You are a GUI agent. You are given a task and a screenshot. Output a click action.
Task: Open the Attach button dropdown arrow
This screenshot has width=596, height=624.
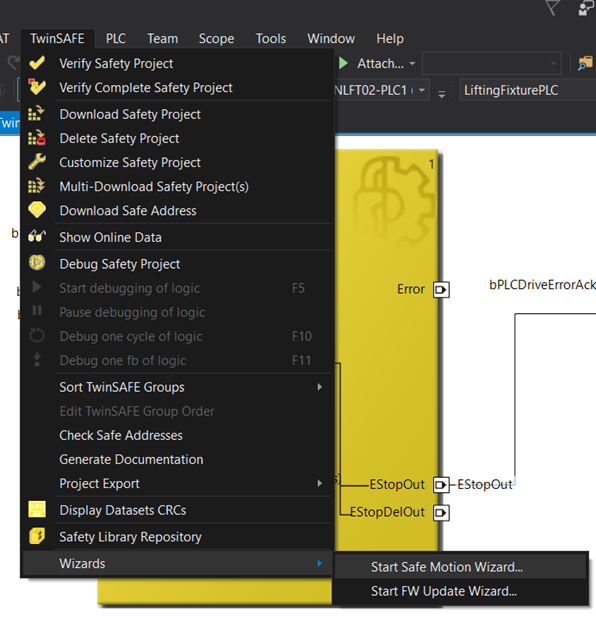tap(412, 63)
